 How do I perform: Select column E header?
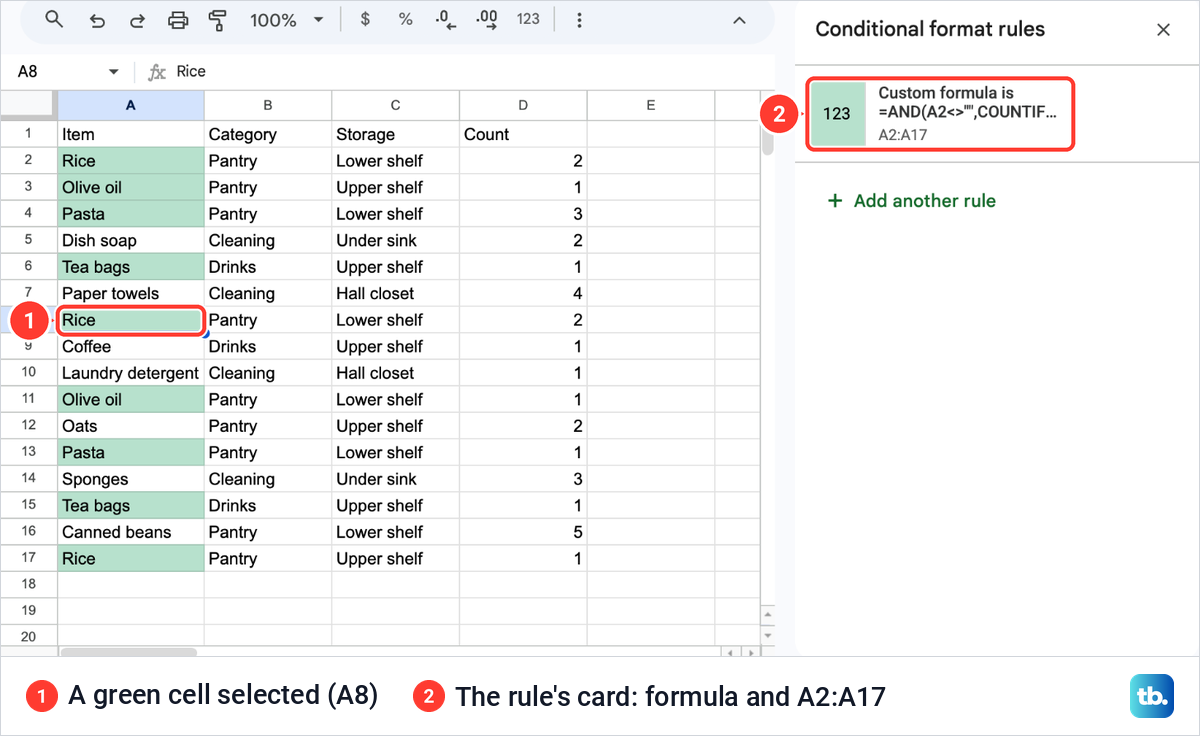(x=651, y=105)
